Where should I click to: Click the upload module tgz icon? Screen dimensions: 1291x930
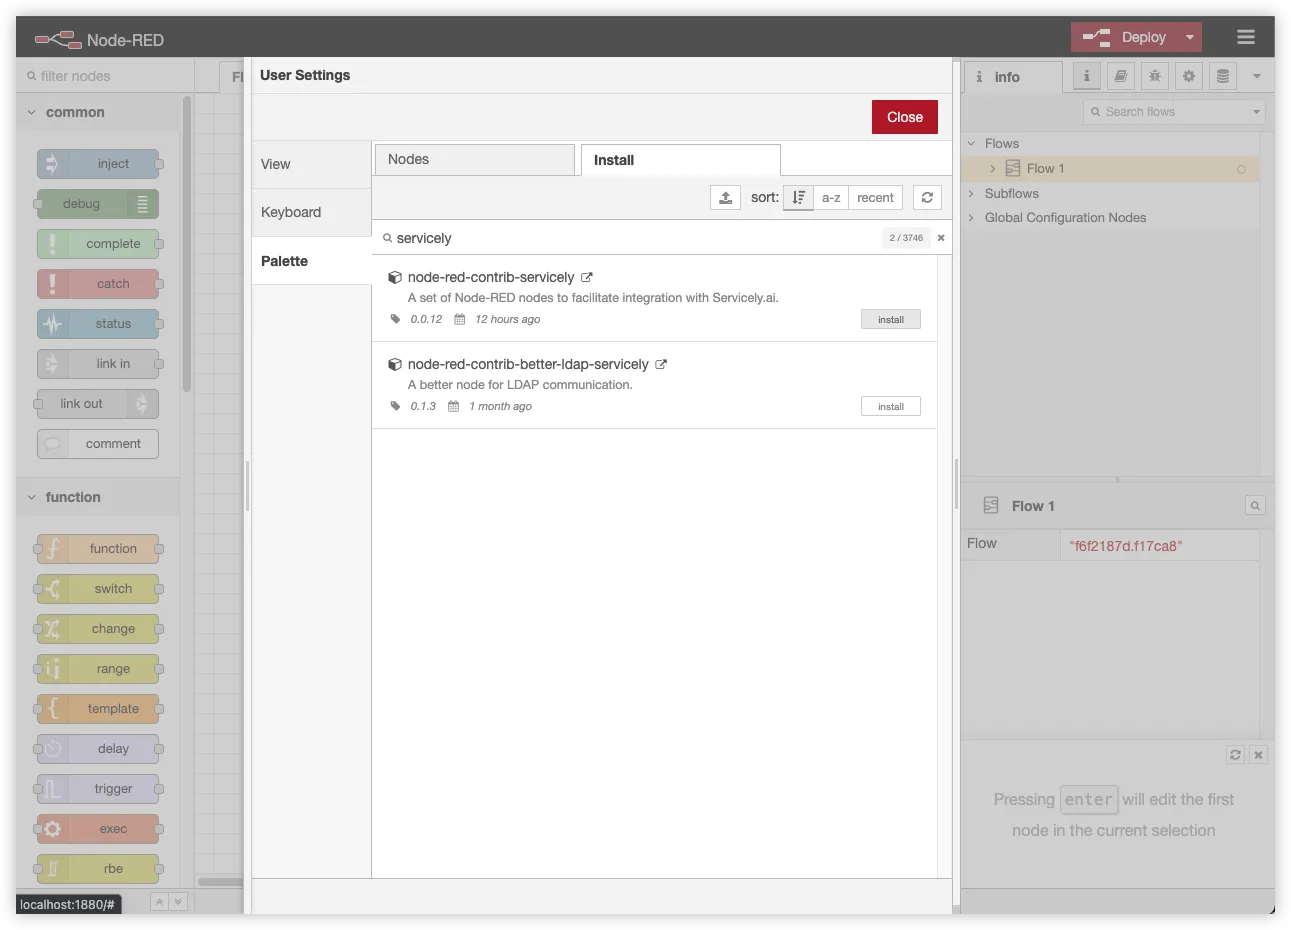[725, 197]
